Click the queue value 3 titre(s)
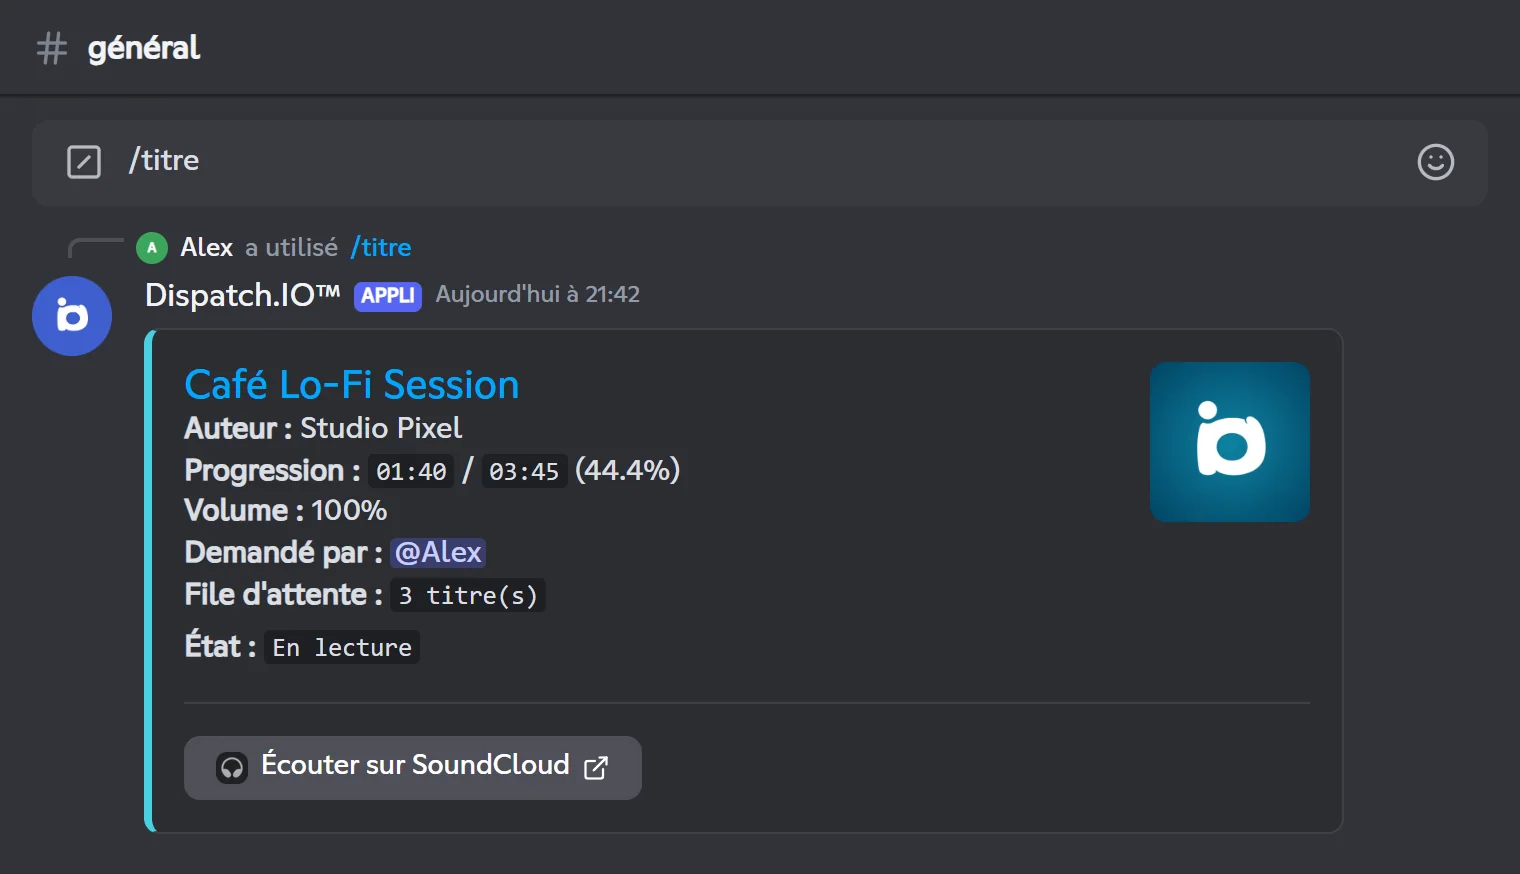Viewport: 1520px width, 874px height. coord(468,595)
